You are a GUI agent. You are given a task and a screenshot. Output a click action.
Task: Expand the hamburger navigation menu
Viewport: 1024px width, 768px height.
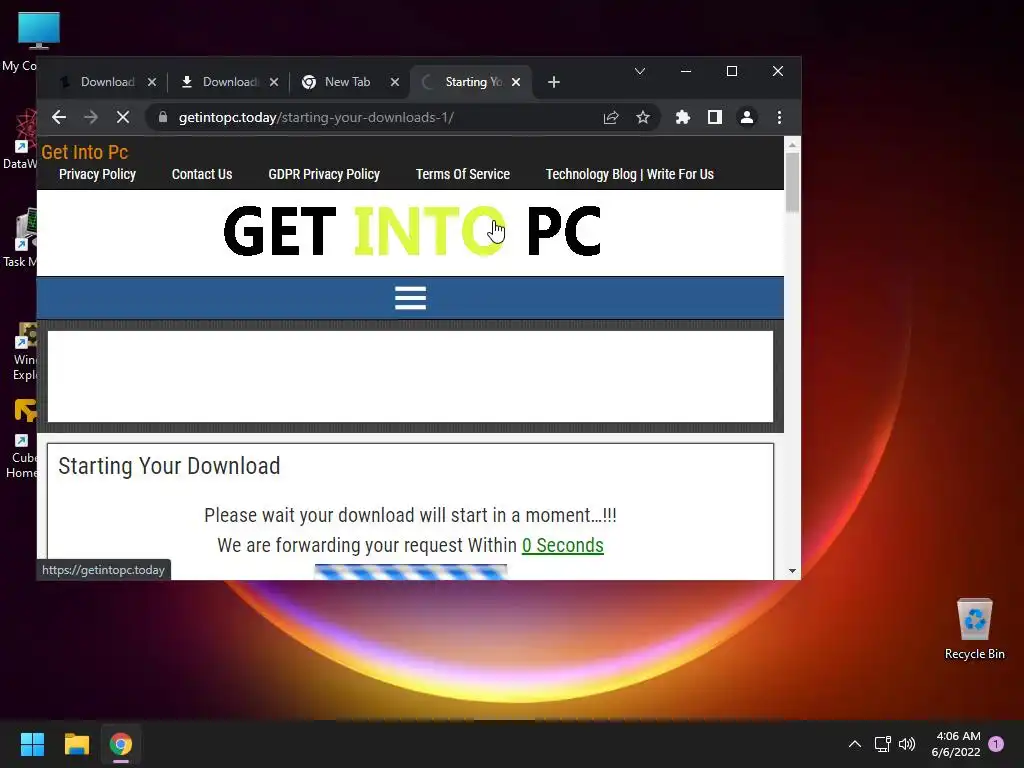click(410, 298)
